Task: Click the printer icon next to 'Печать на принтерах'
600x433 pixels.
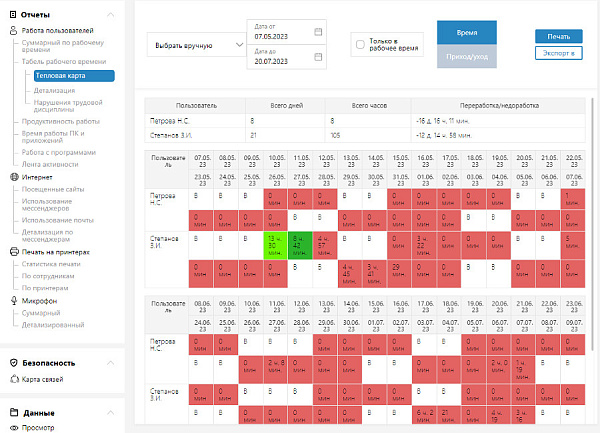Action: [x=14, y=252]
